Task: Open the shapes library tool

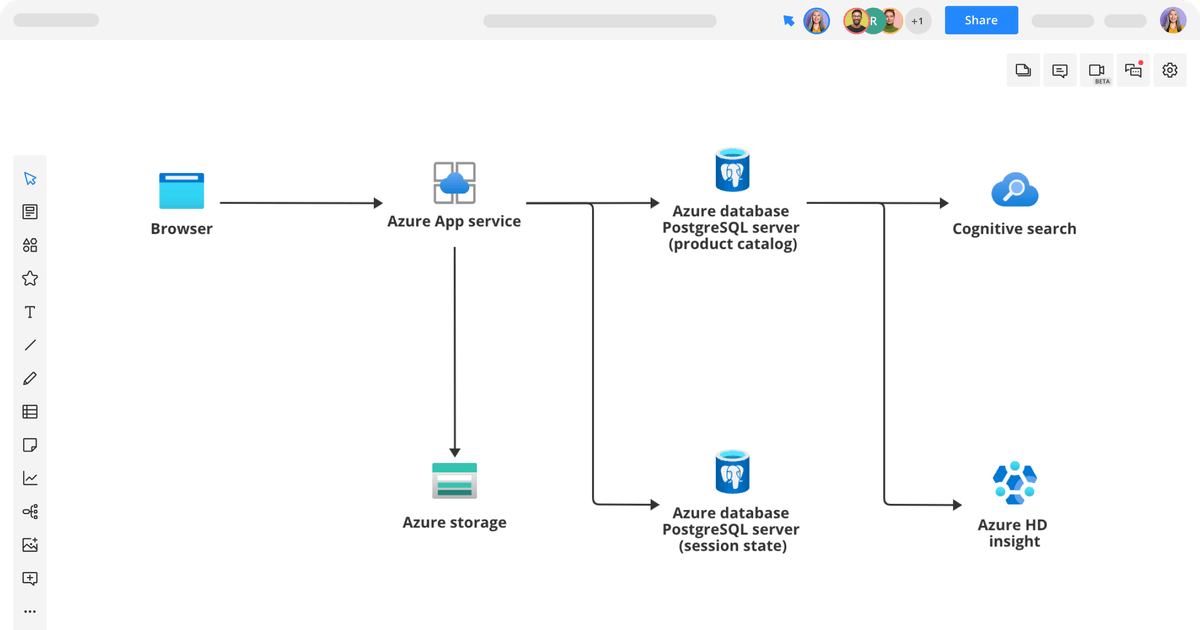Action: coord(30,245)
